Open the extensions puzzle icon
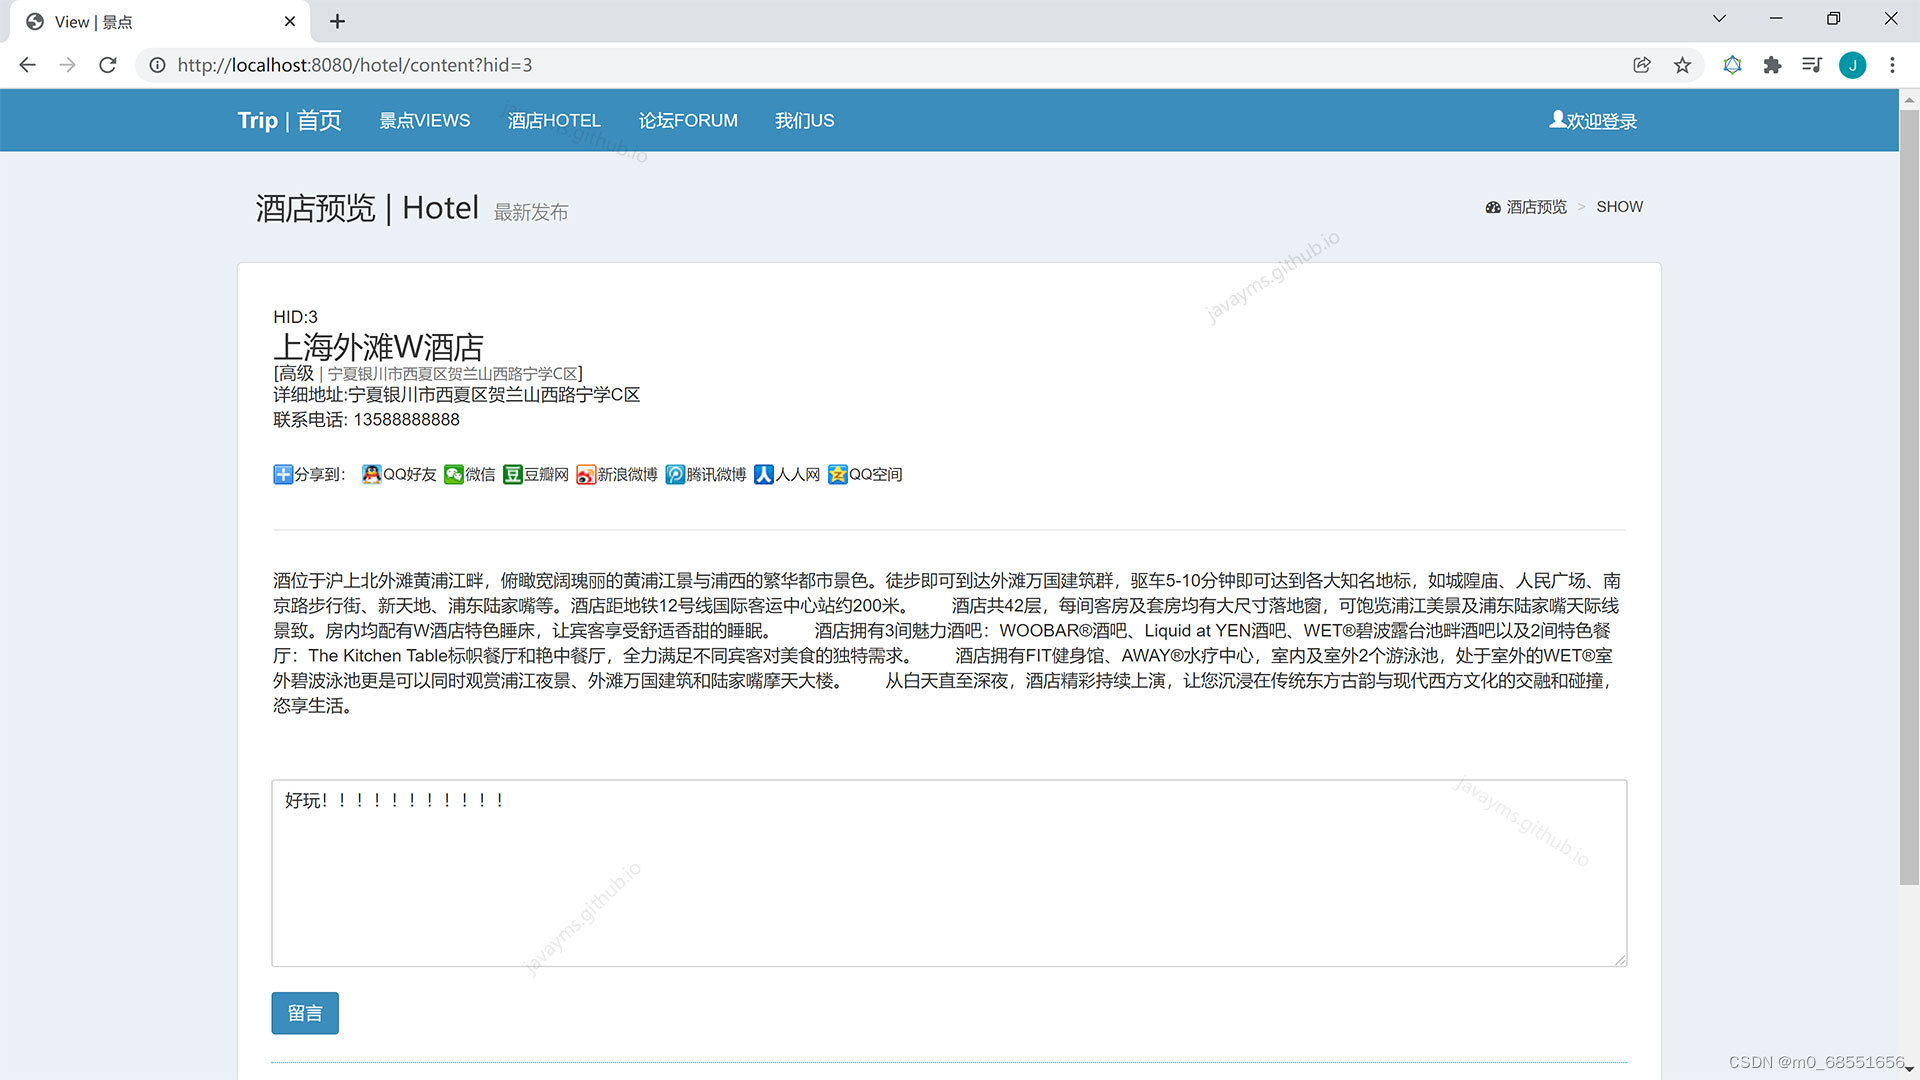 [1772, 65]
